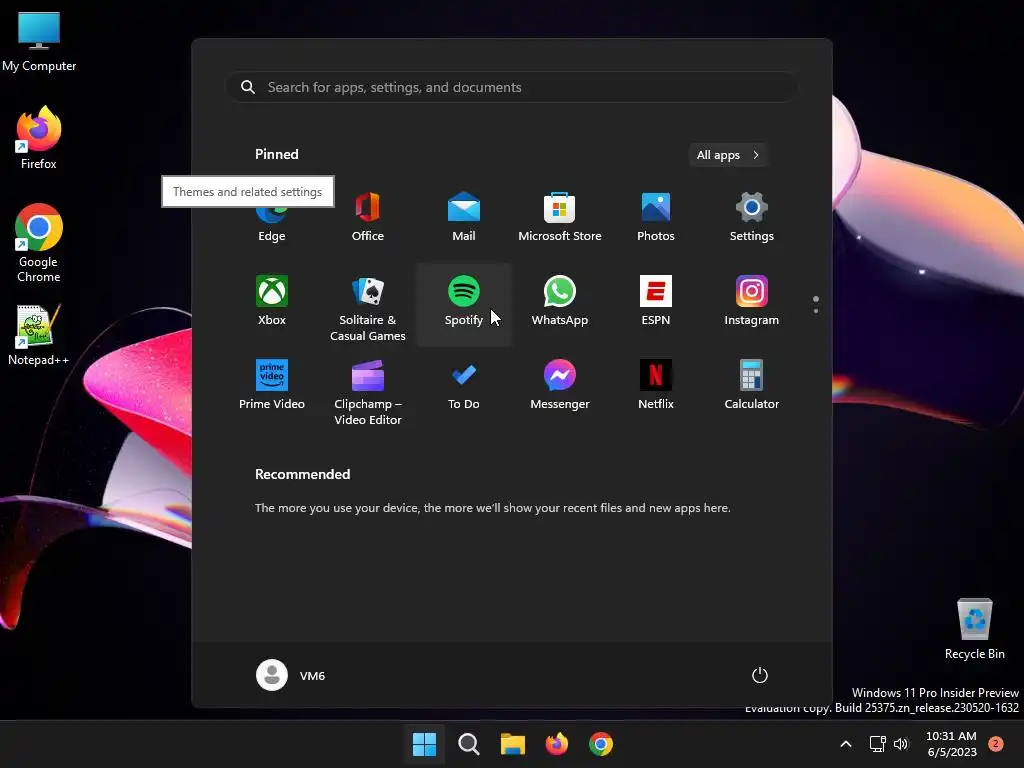The height and width of the screenshot is (768, 1024).
Task: Open Edge from pinned apps
Action: click(272, 225)
